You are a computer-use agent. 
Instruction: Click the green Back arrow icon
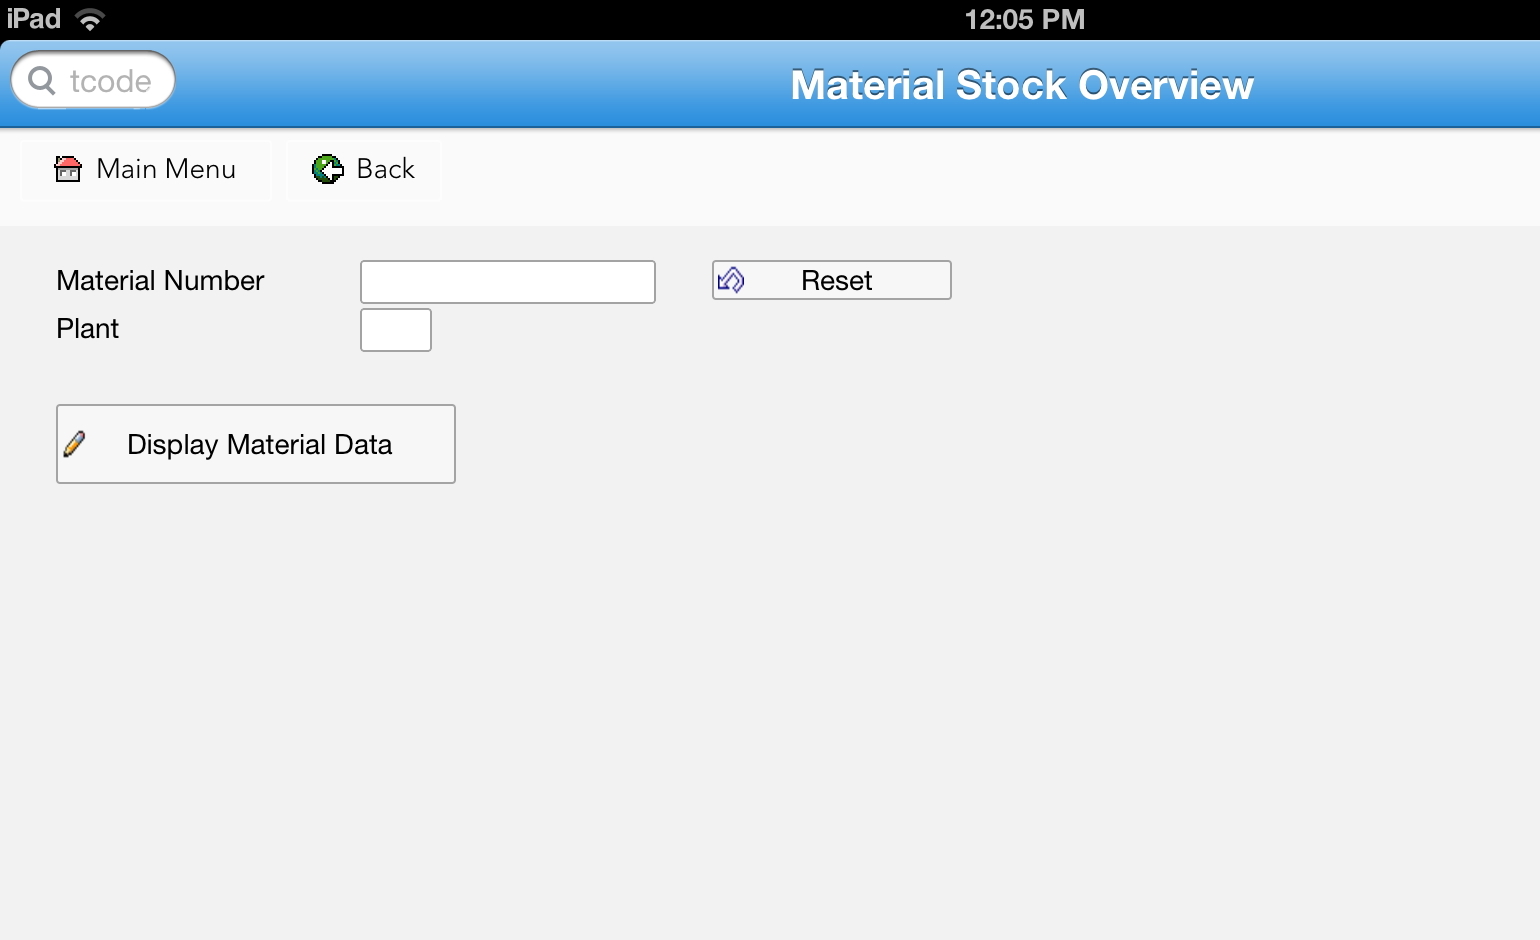[327, 169]
